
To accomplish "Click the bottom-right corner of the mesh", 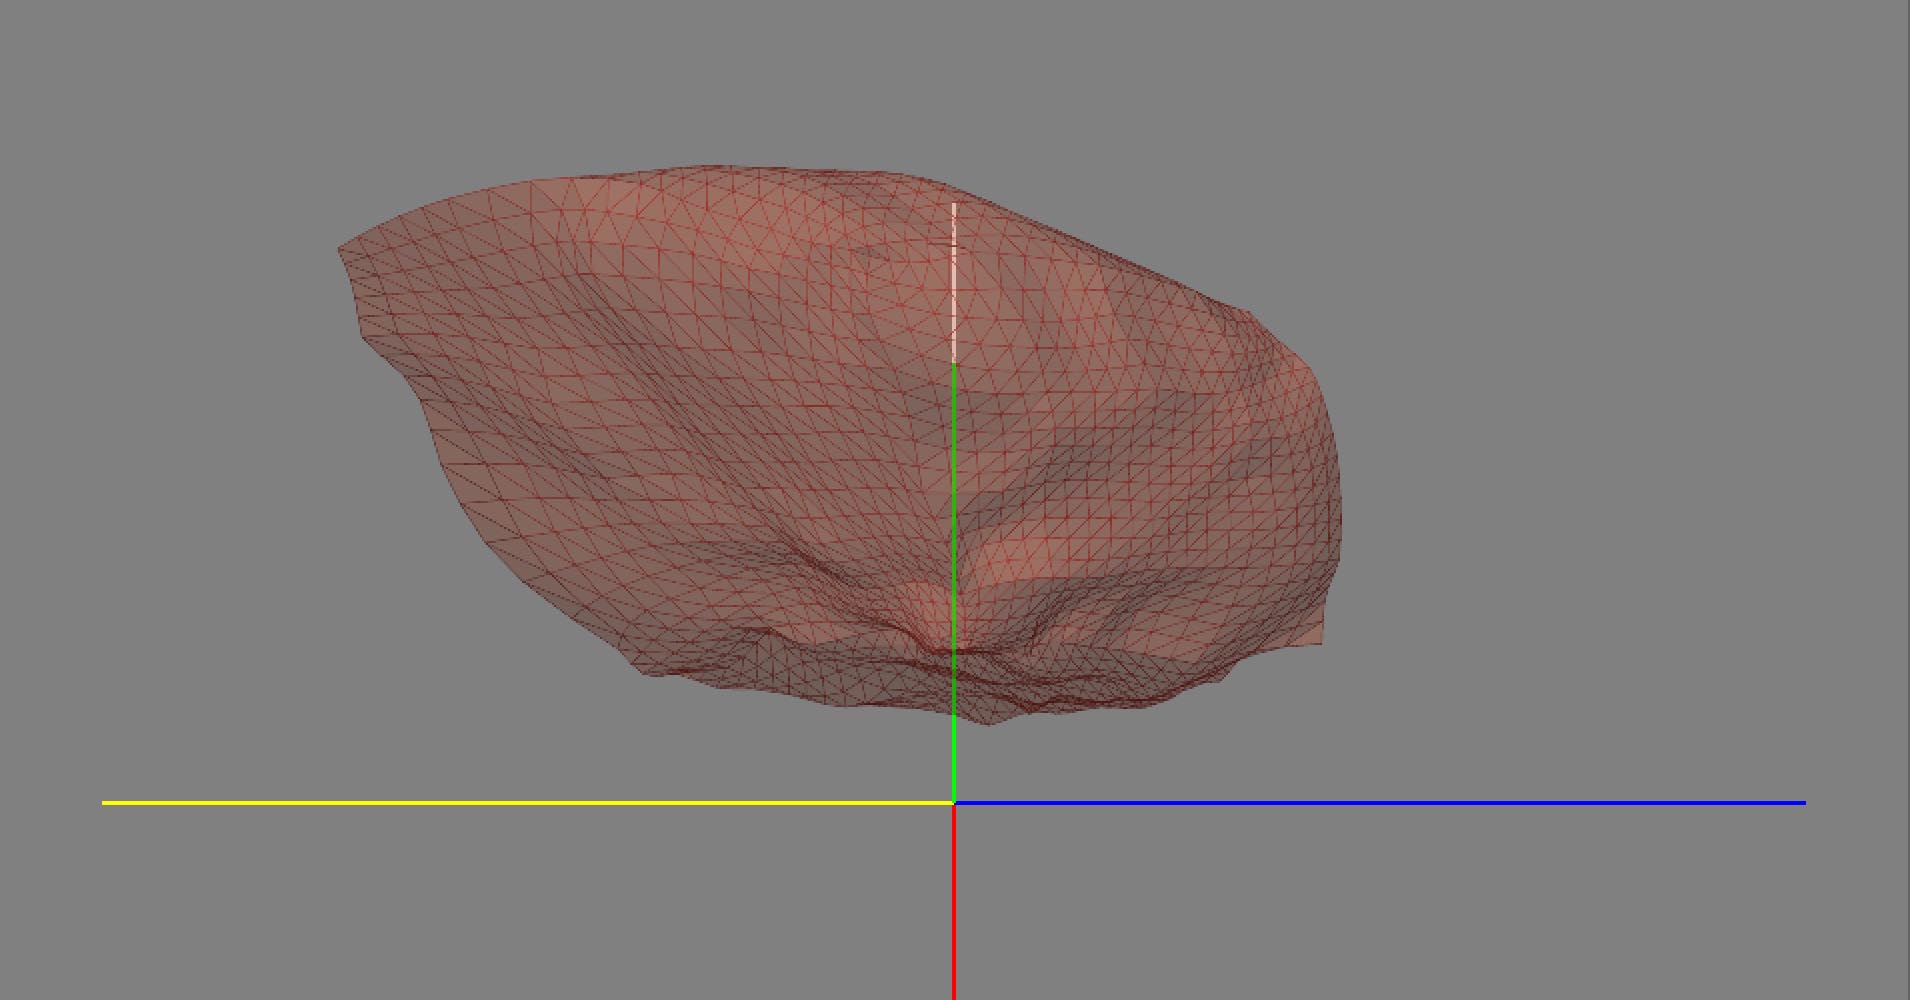I will [x=1320, y=641].
